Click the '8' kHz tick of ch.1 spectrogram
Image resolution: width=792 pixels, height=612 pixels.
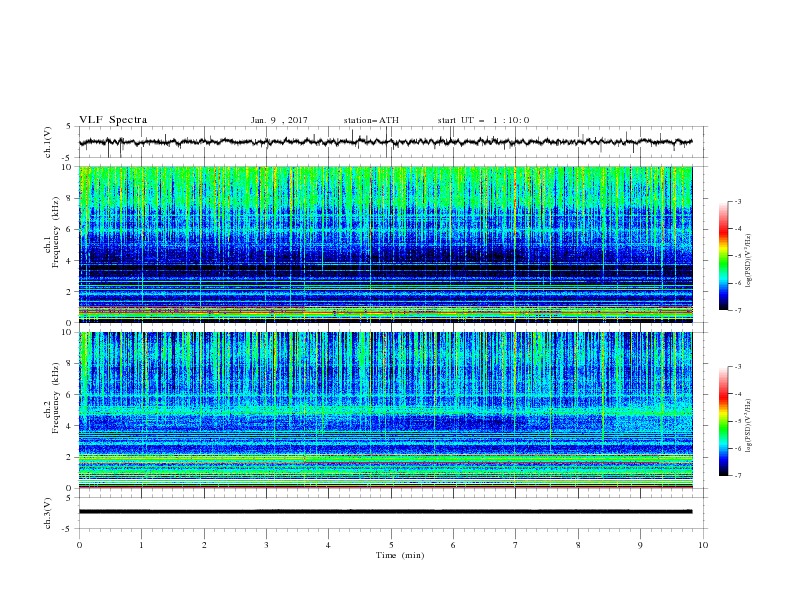71,198
